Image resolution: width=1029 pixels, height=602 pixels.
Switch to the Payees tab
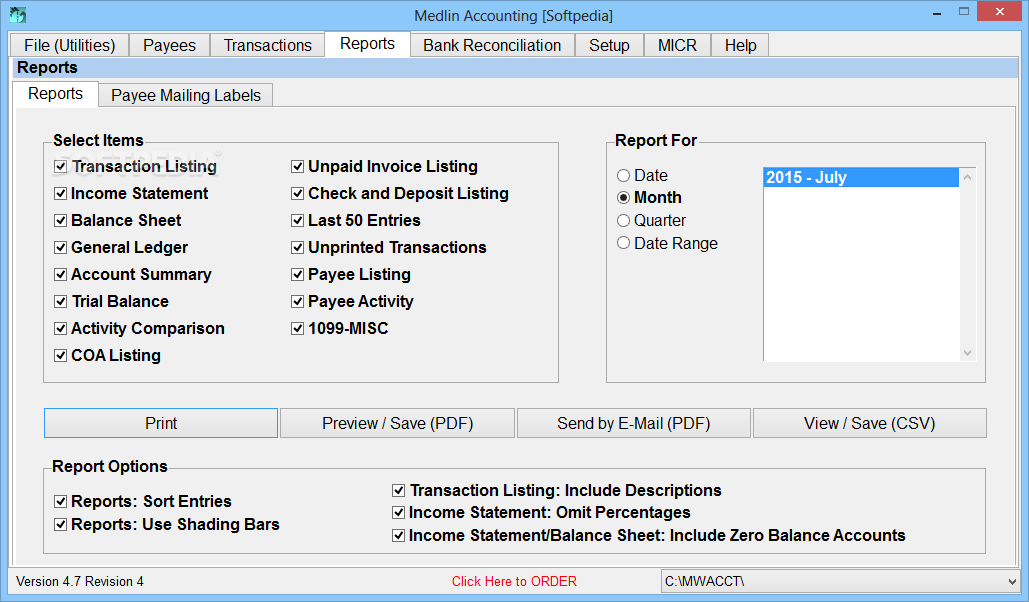click(169, 45)
